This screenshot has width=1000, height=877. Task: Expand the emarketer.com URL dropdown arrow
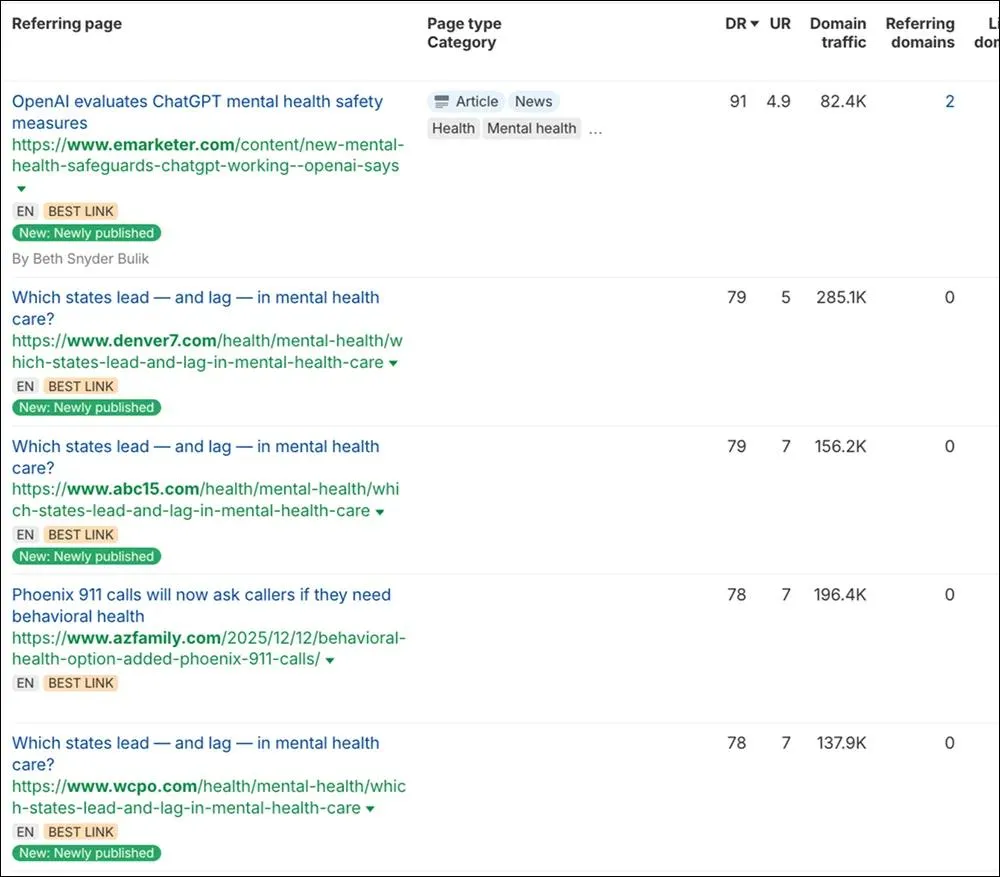pyautogui.click(x=21, y=188)
